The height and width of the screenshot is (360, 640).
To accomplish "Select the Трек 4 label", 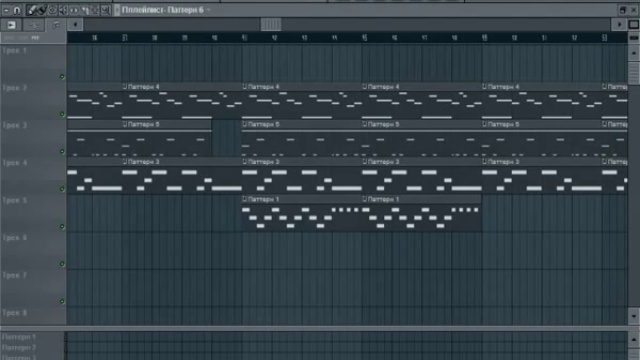I will click(15, 163).
